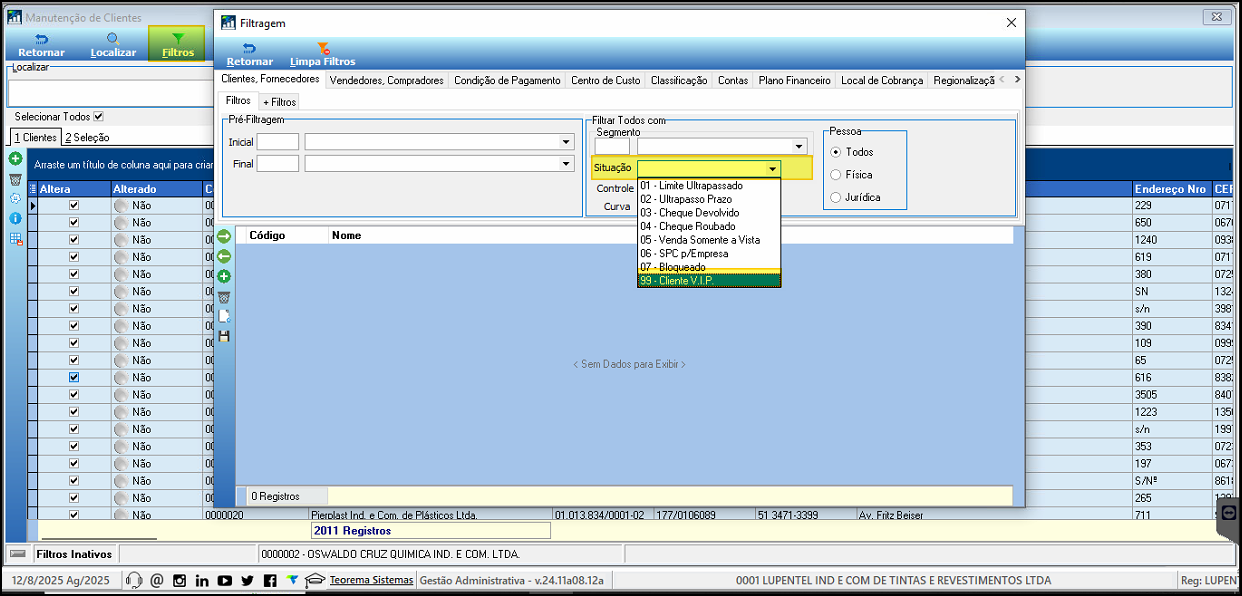Click Localizar magnifier toolbar button
The height and width of the screenshot is (596, 1242).
pyautogui.click(x=113, y=45)
